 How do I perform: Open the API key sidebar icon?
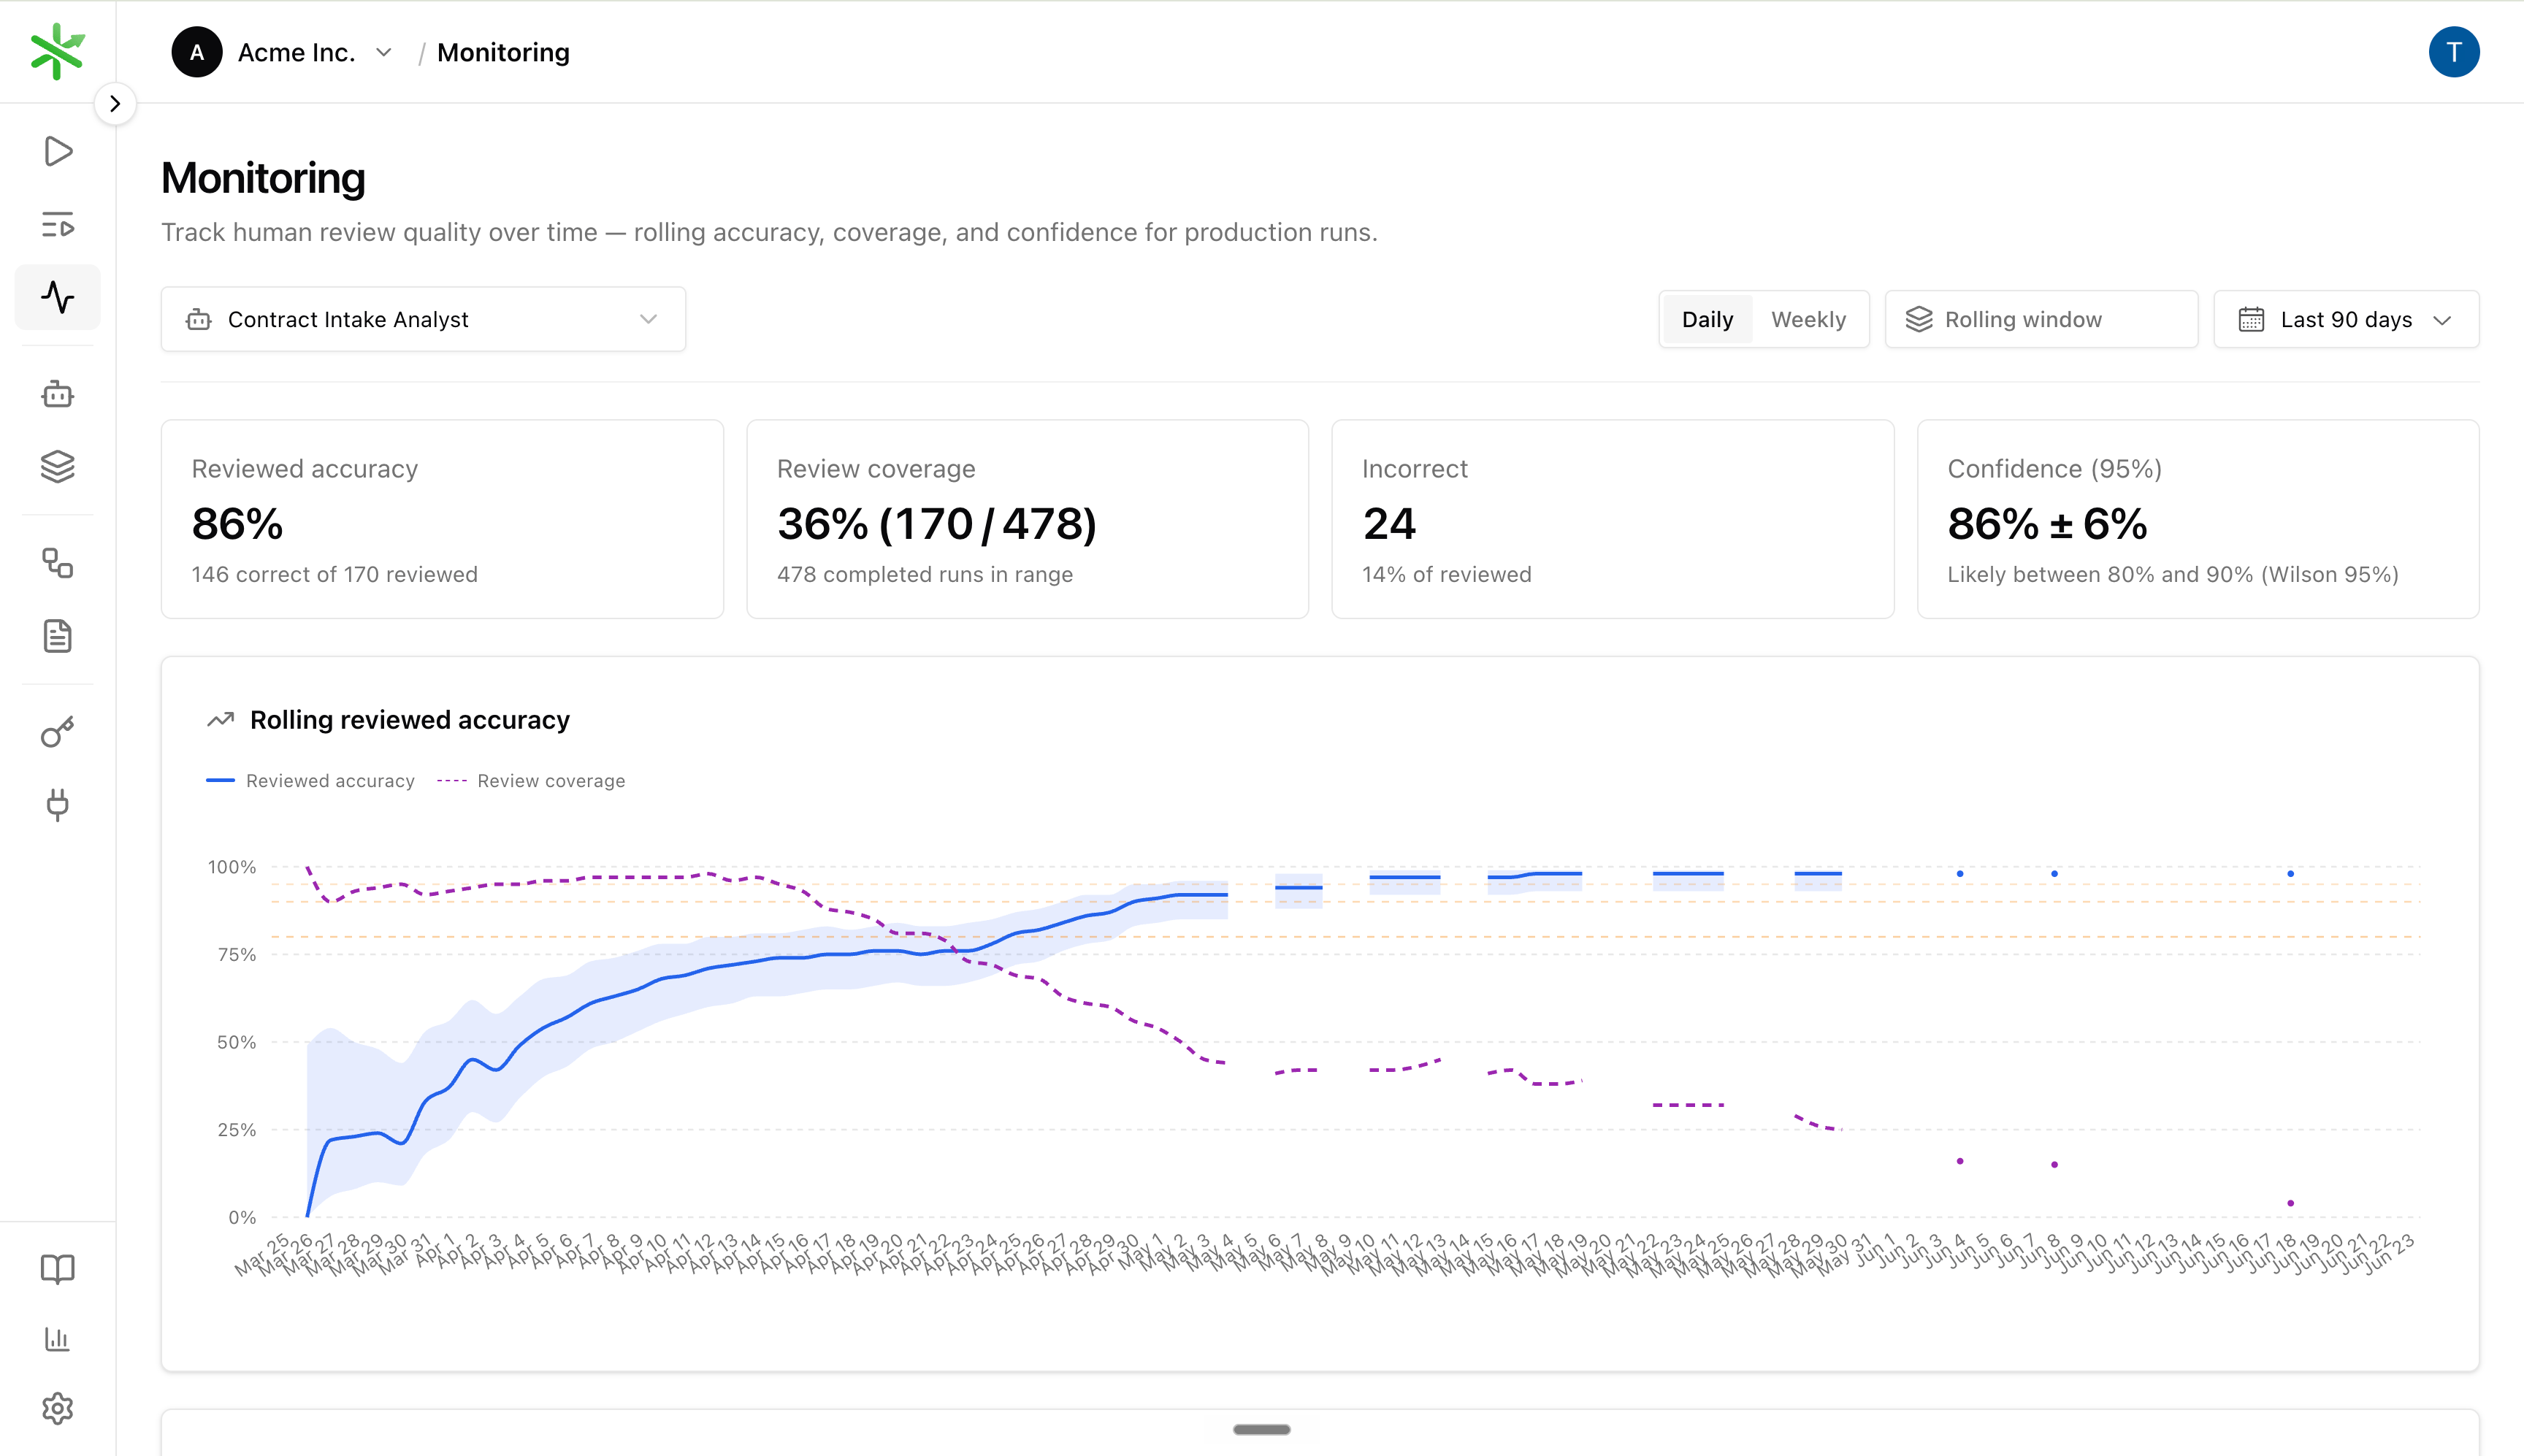[x=58, y=733]
